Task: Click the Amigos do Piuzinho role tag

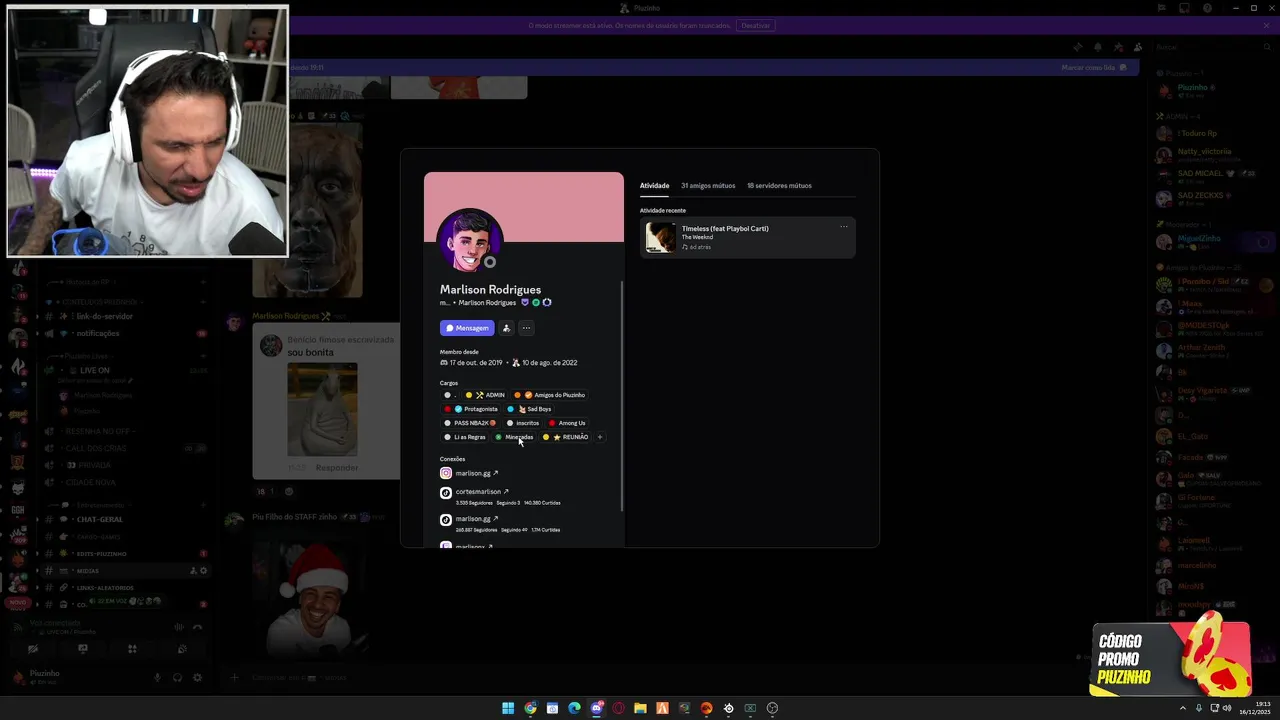Action: [550, 395]
